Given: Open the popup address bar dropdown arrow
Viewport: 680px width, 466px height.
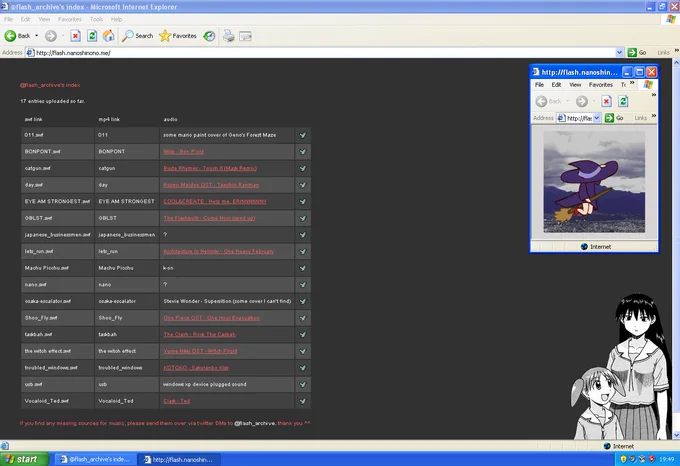Looking at the screenshot, I should click(x=597, y=118).
